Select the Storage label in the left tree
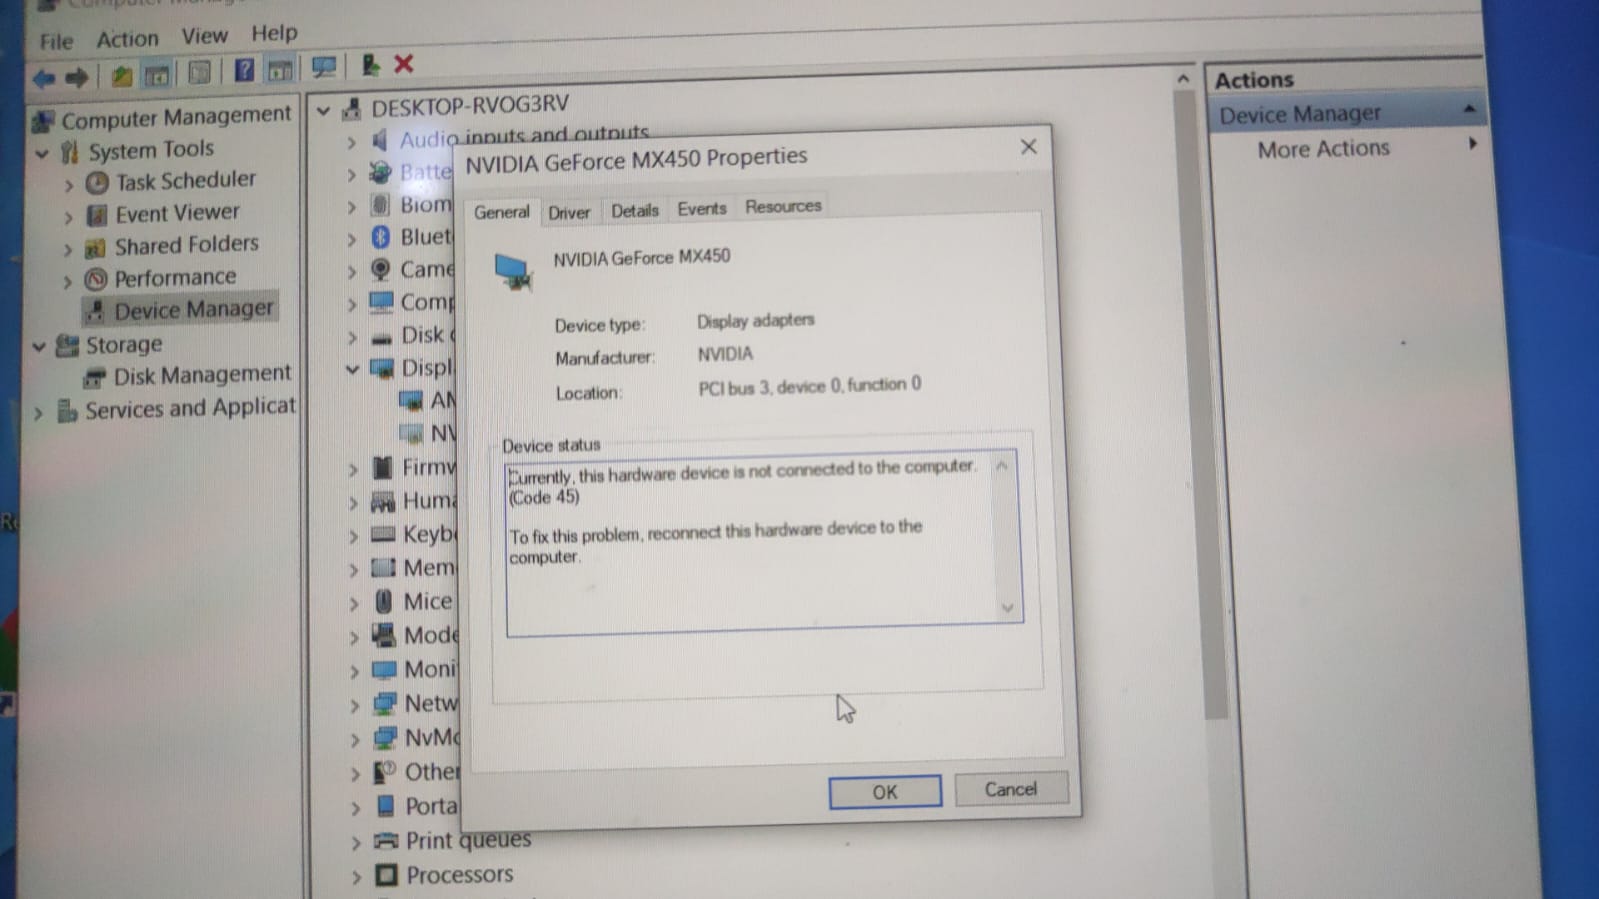The height and width of the screenshot is (899, 1599). (123, 345)
